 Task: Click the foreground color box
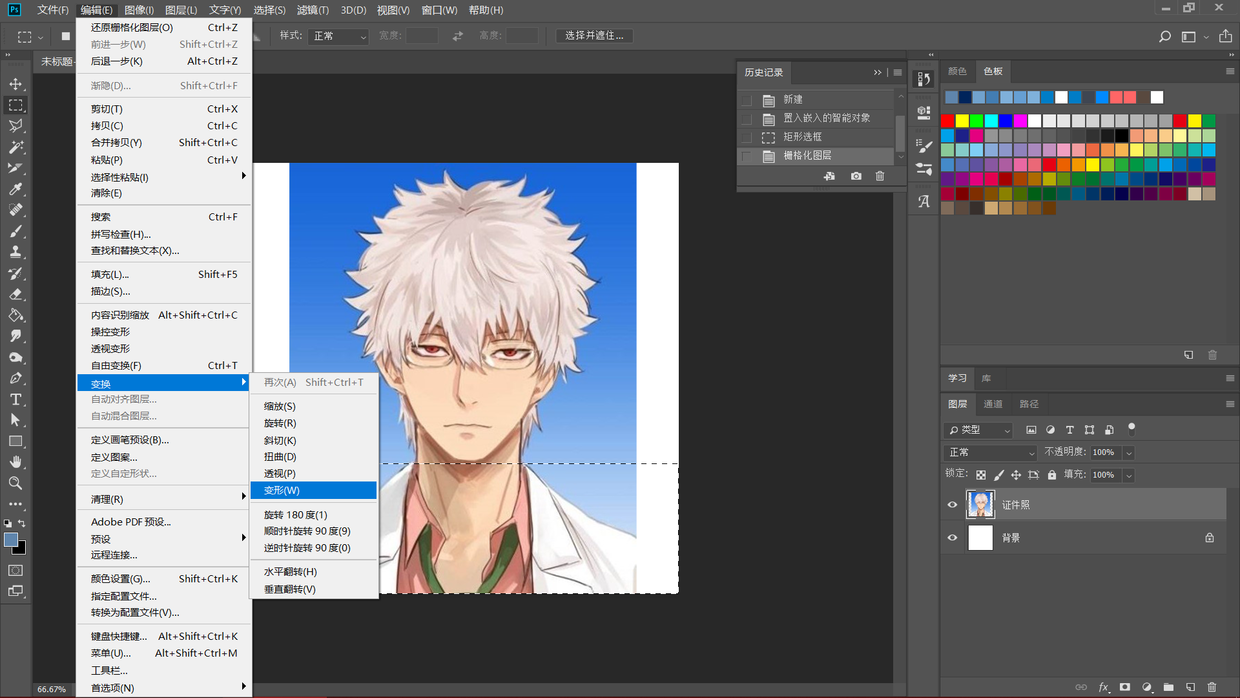11,540
